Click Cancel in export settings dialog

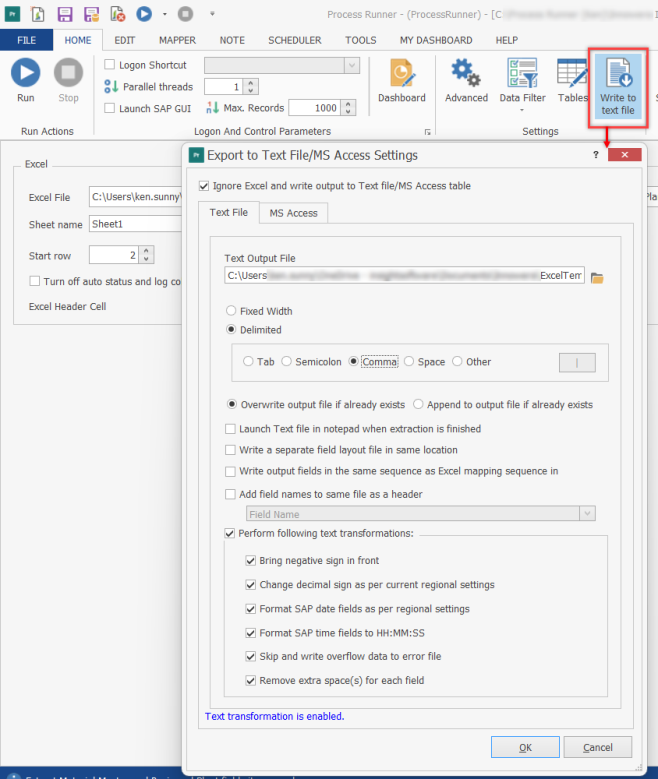coord(598,747)
